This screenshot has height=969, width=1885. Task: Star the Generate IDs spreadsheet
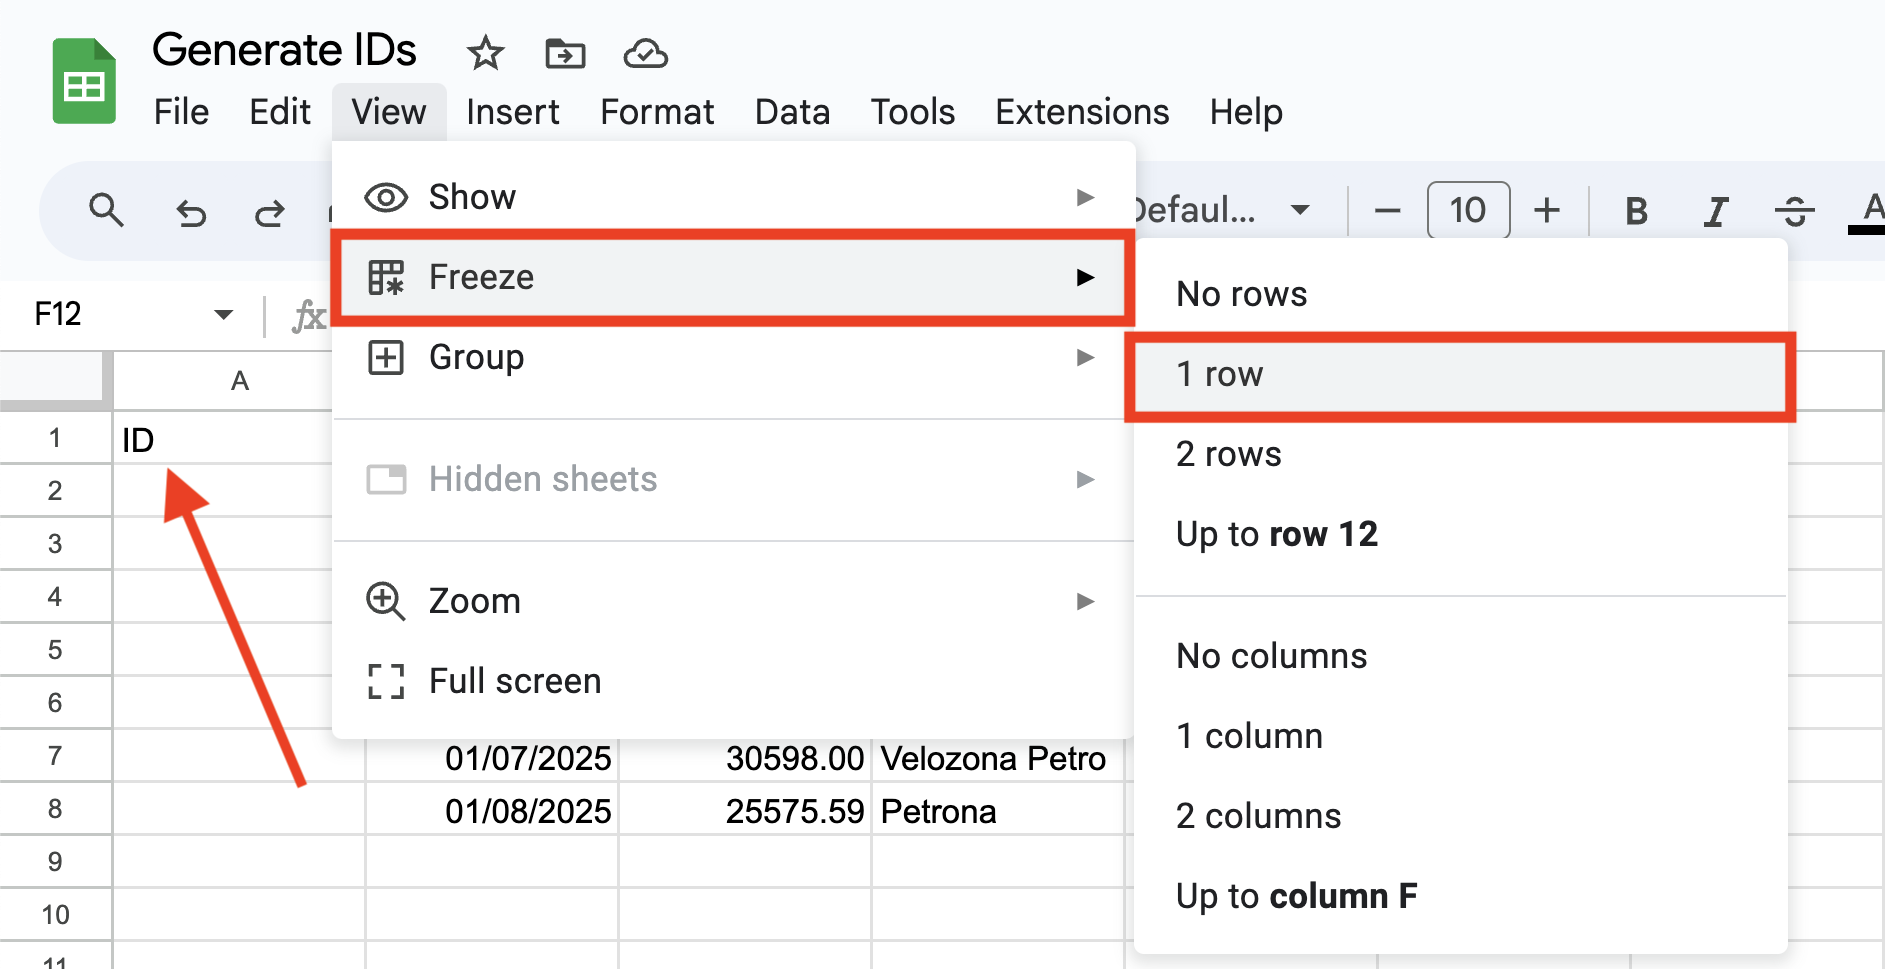pyautogui.click(x=484, y=54)
